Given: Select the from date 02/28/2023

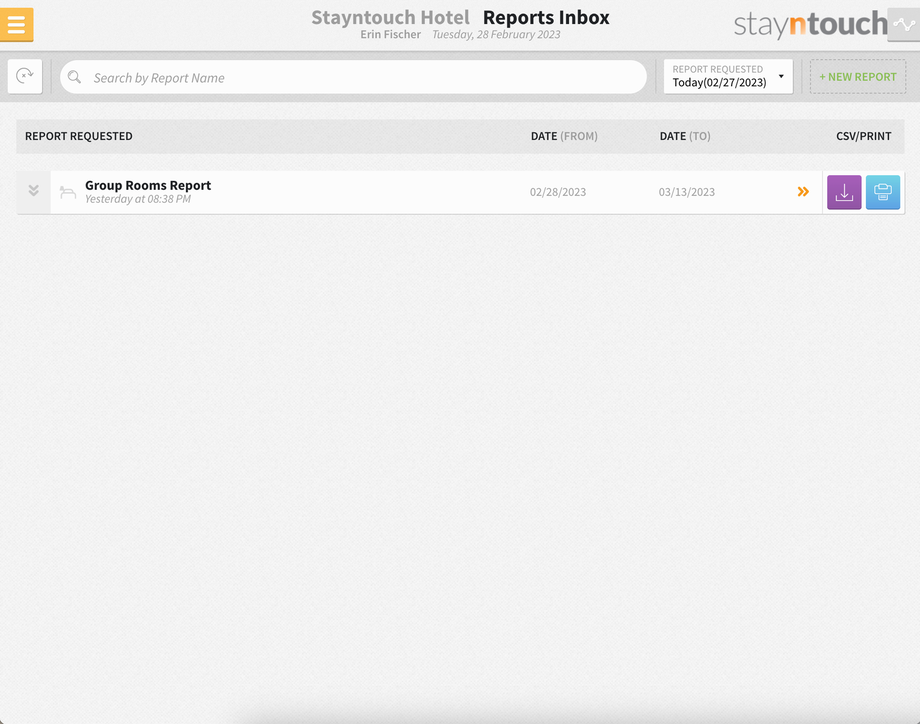Looking at the screenshot, I should [x=558, y=192].
